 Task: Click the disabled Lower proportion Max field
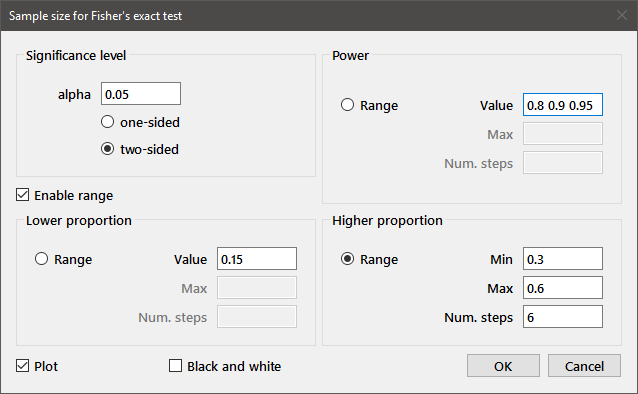[257, 288]
